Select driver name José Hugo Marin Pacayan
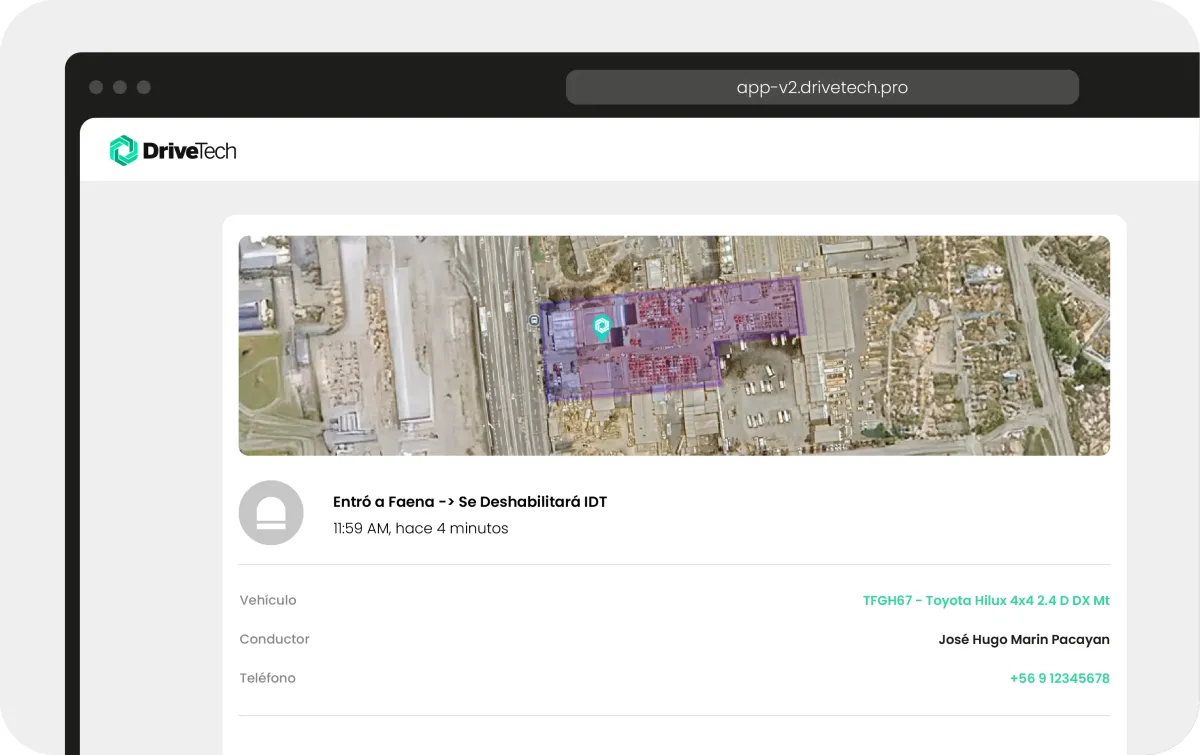This screenshot has height=755, width=1200. coord(1024,640)
